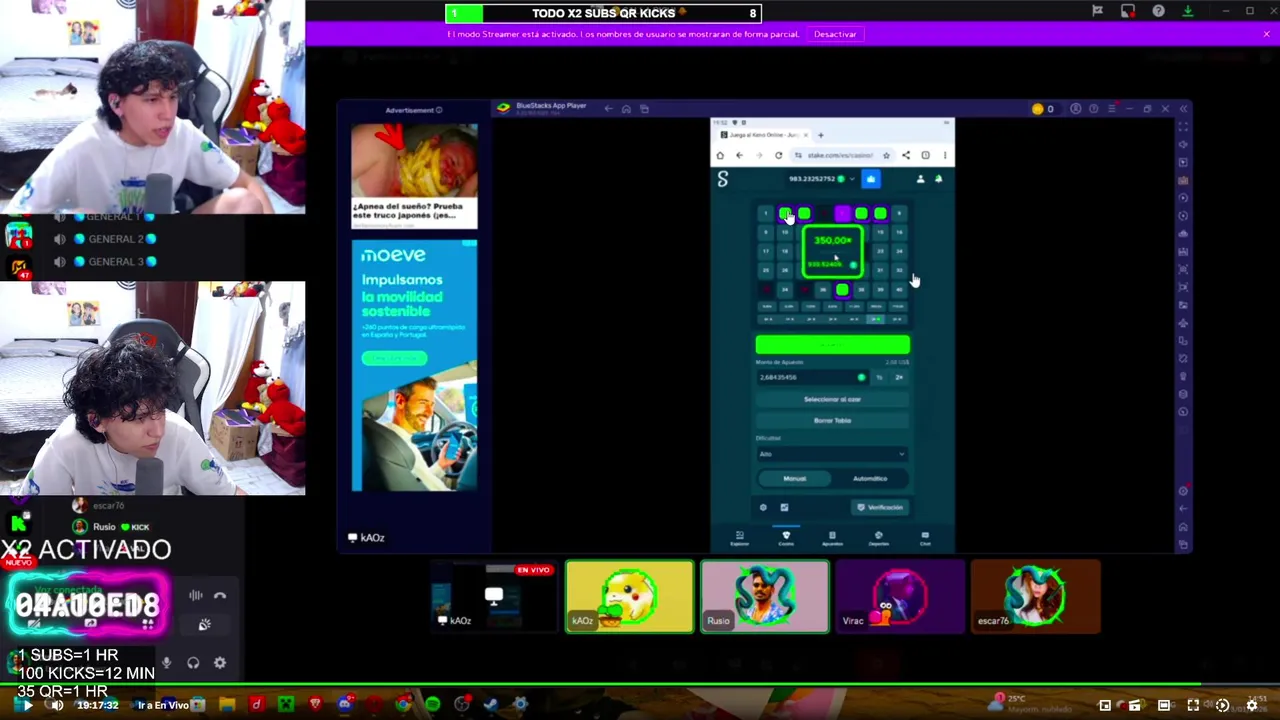Go to the browser home page
This screenshot has height=720, width=1280.
click(719, 155)
